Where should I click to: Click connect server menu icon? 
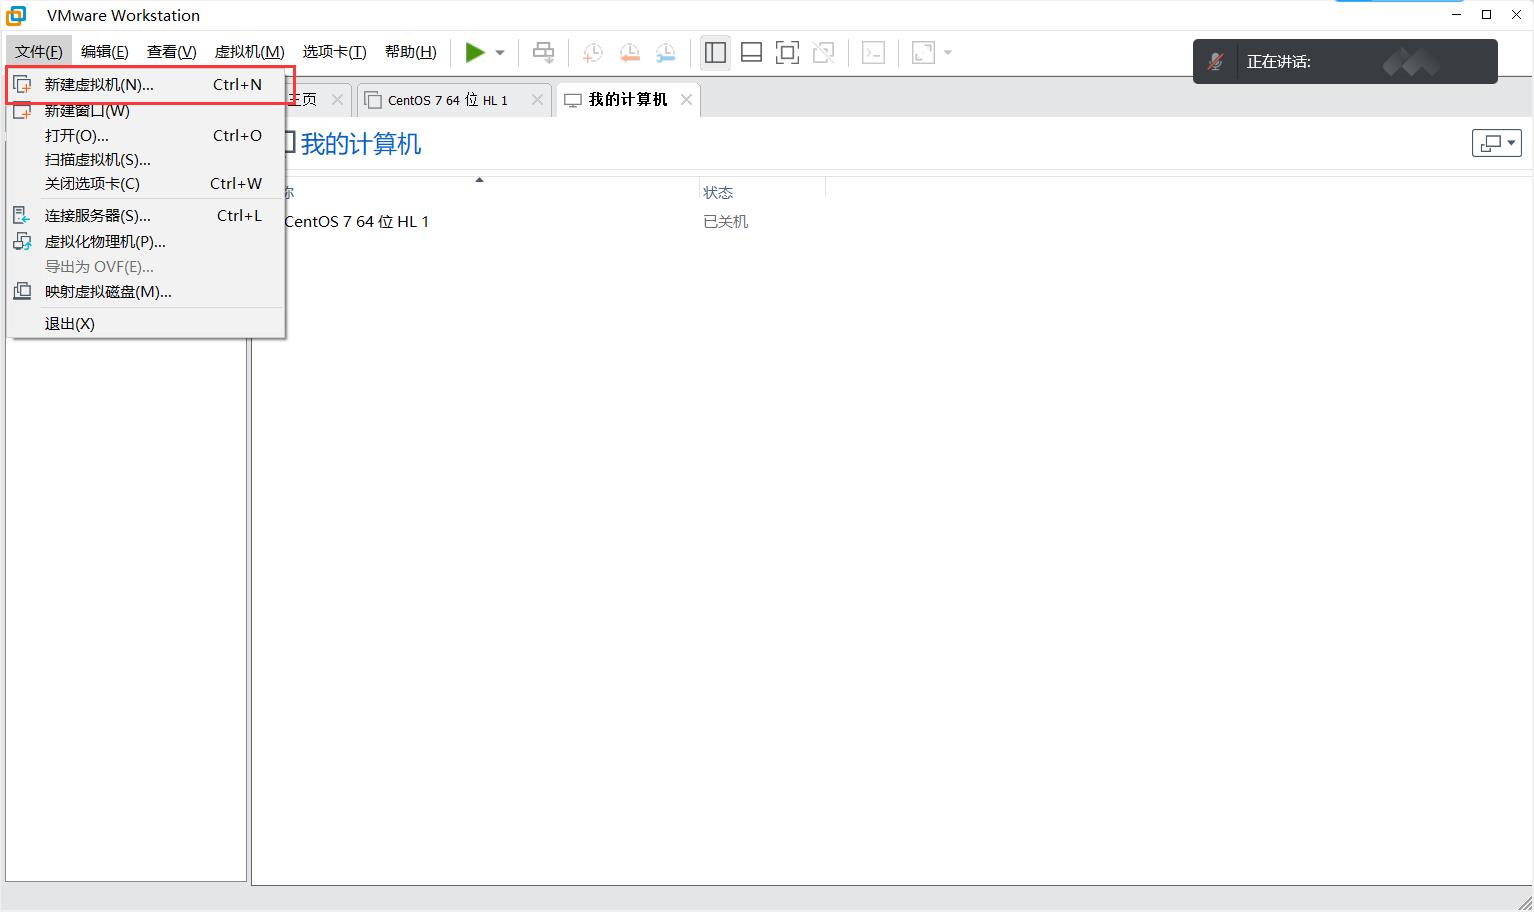[22, 215]
